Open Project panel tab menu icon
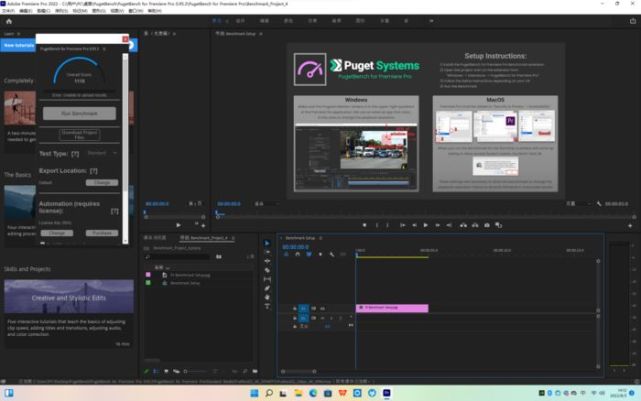This screenshot has width=641, height=401. (233, 238)
